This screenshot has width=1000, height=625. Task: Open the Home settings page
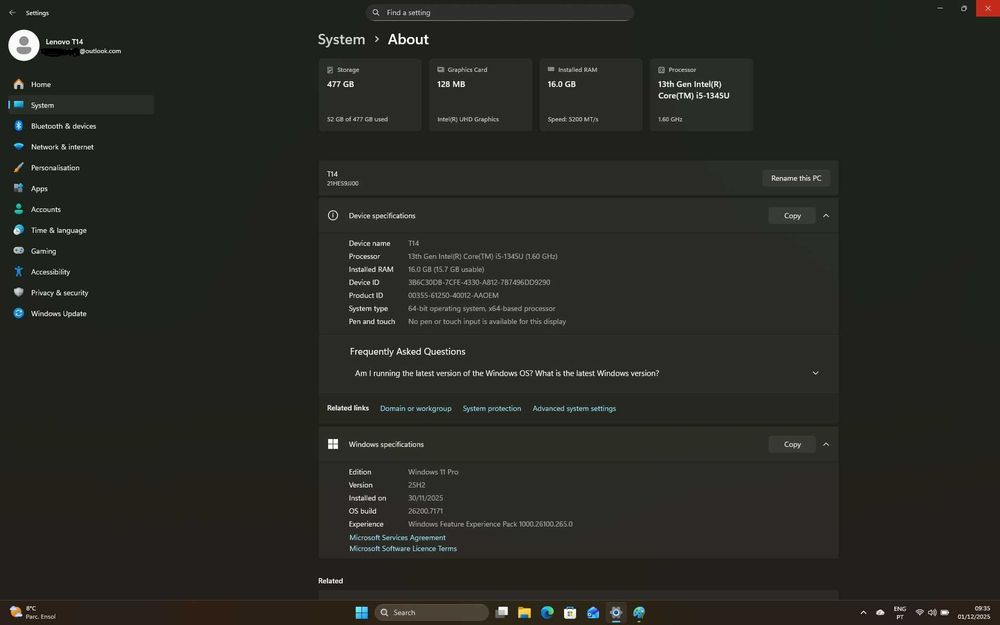(x=81, y=84)
